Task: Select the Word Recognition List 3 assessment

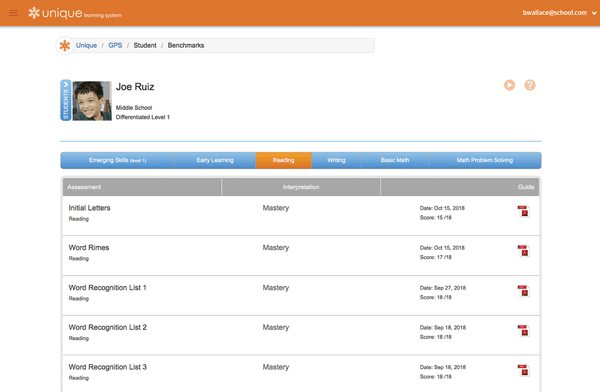Action: click(x=108, y=367)
